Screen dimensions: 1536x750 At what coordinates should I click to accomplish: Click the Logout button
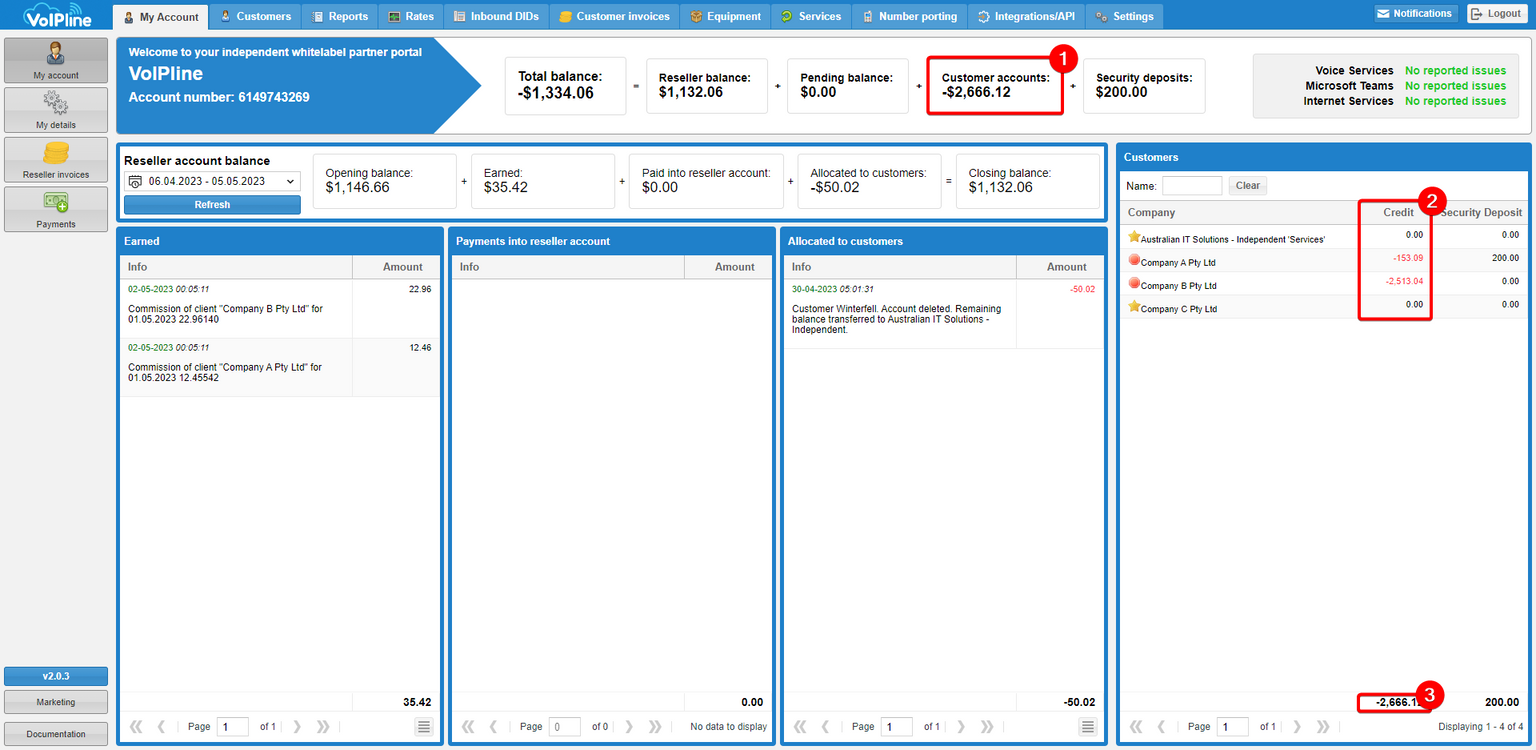click(1495, 13)
